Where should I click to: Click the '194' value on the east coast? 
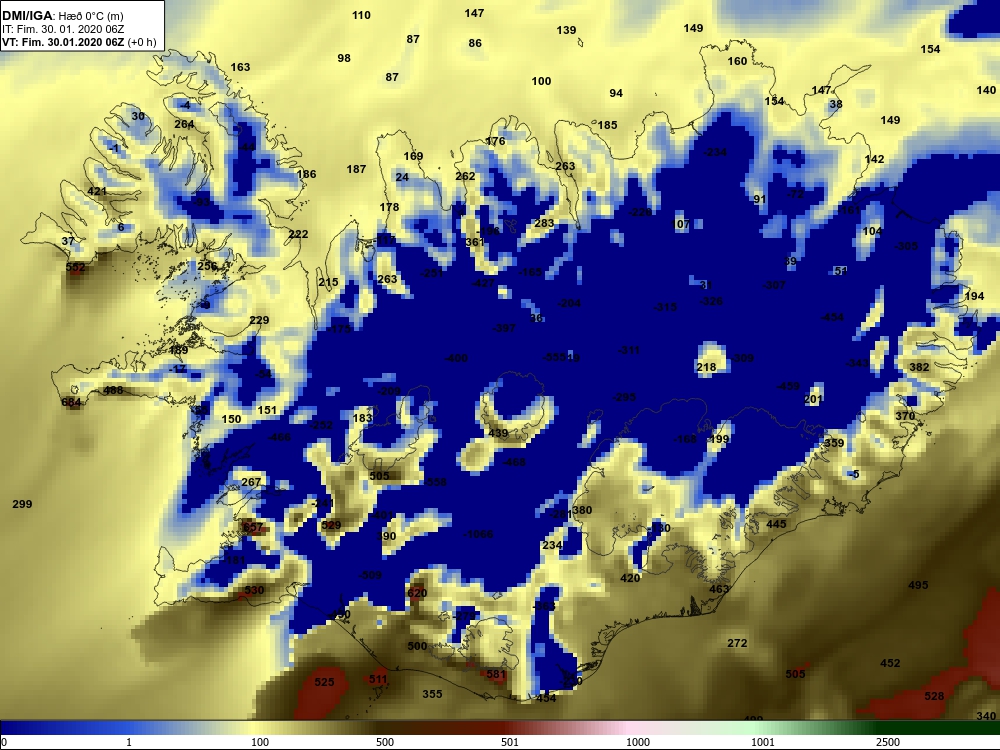coord(974,297)
